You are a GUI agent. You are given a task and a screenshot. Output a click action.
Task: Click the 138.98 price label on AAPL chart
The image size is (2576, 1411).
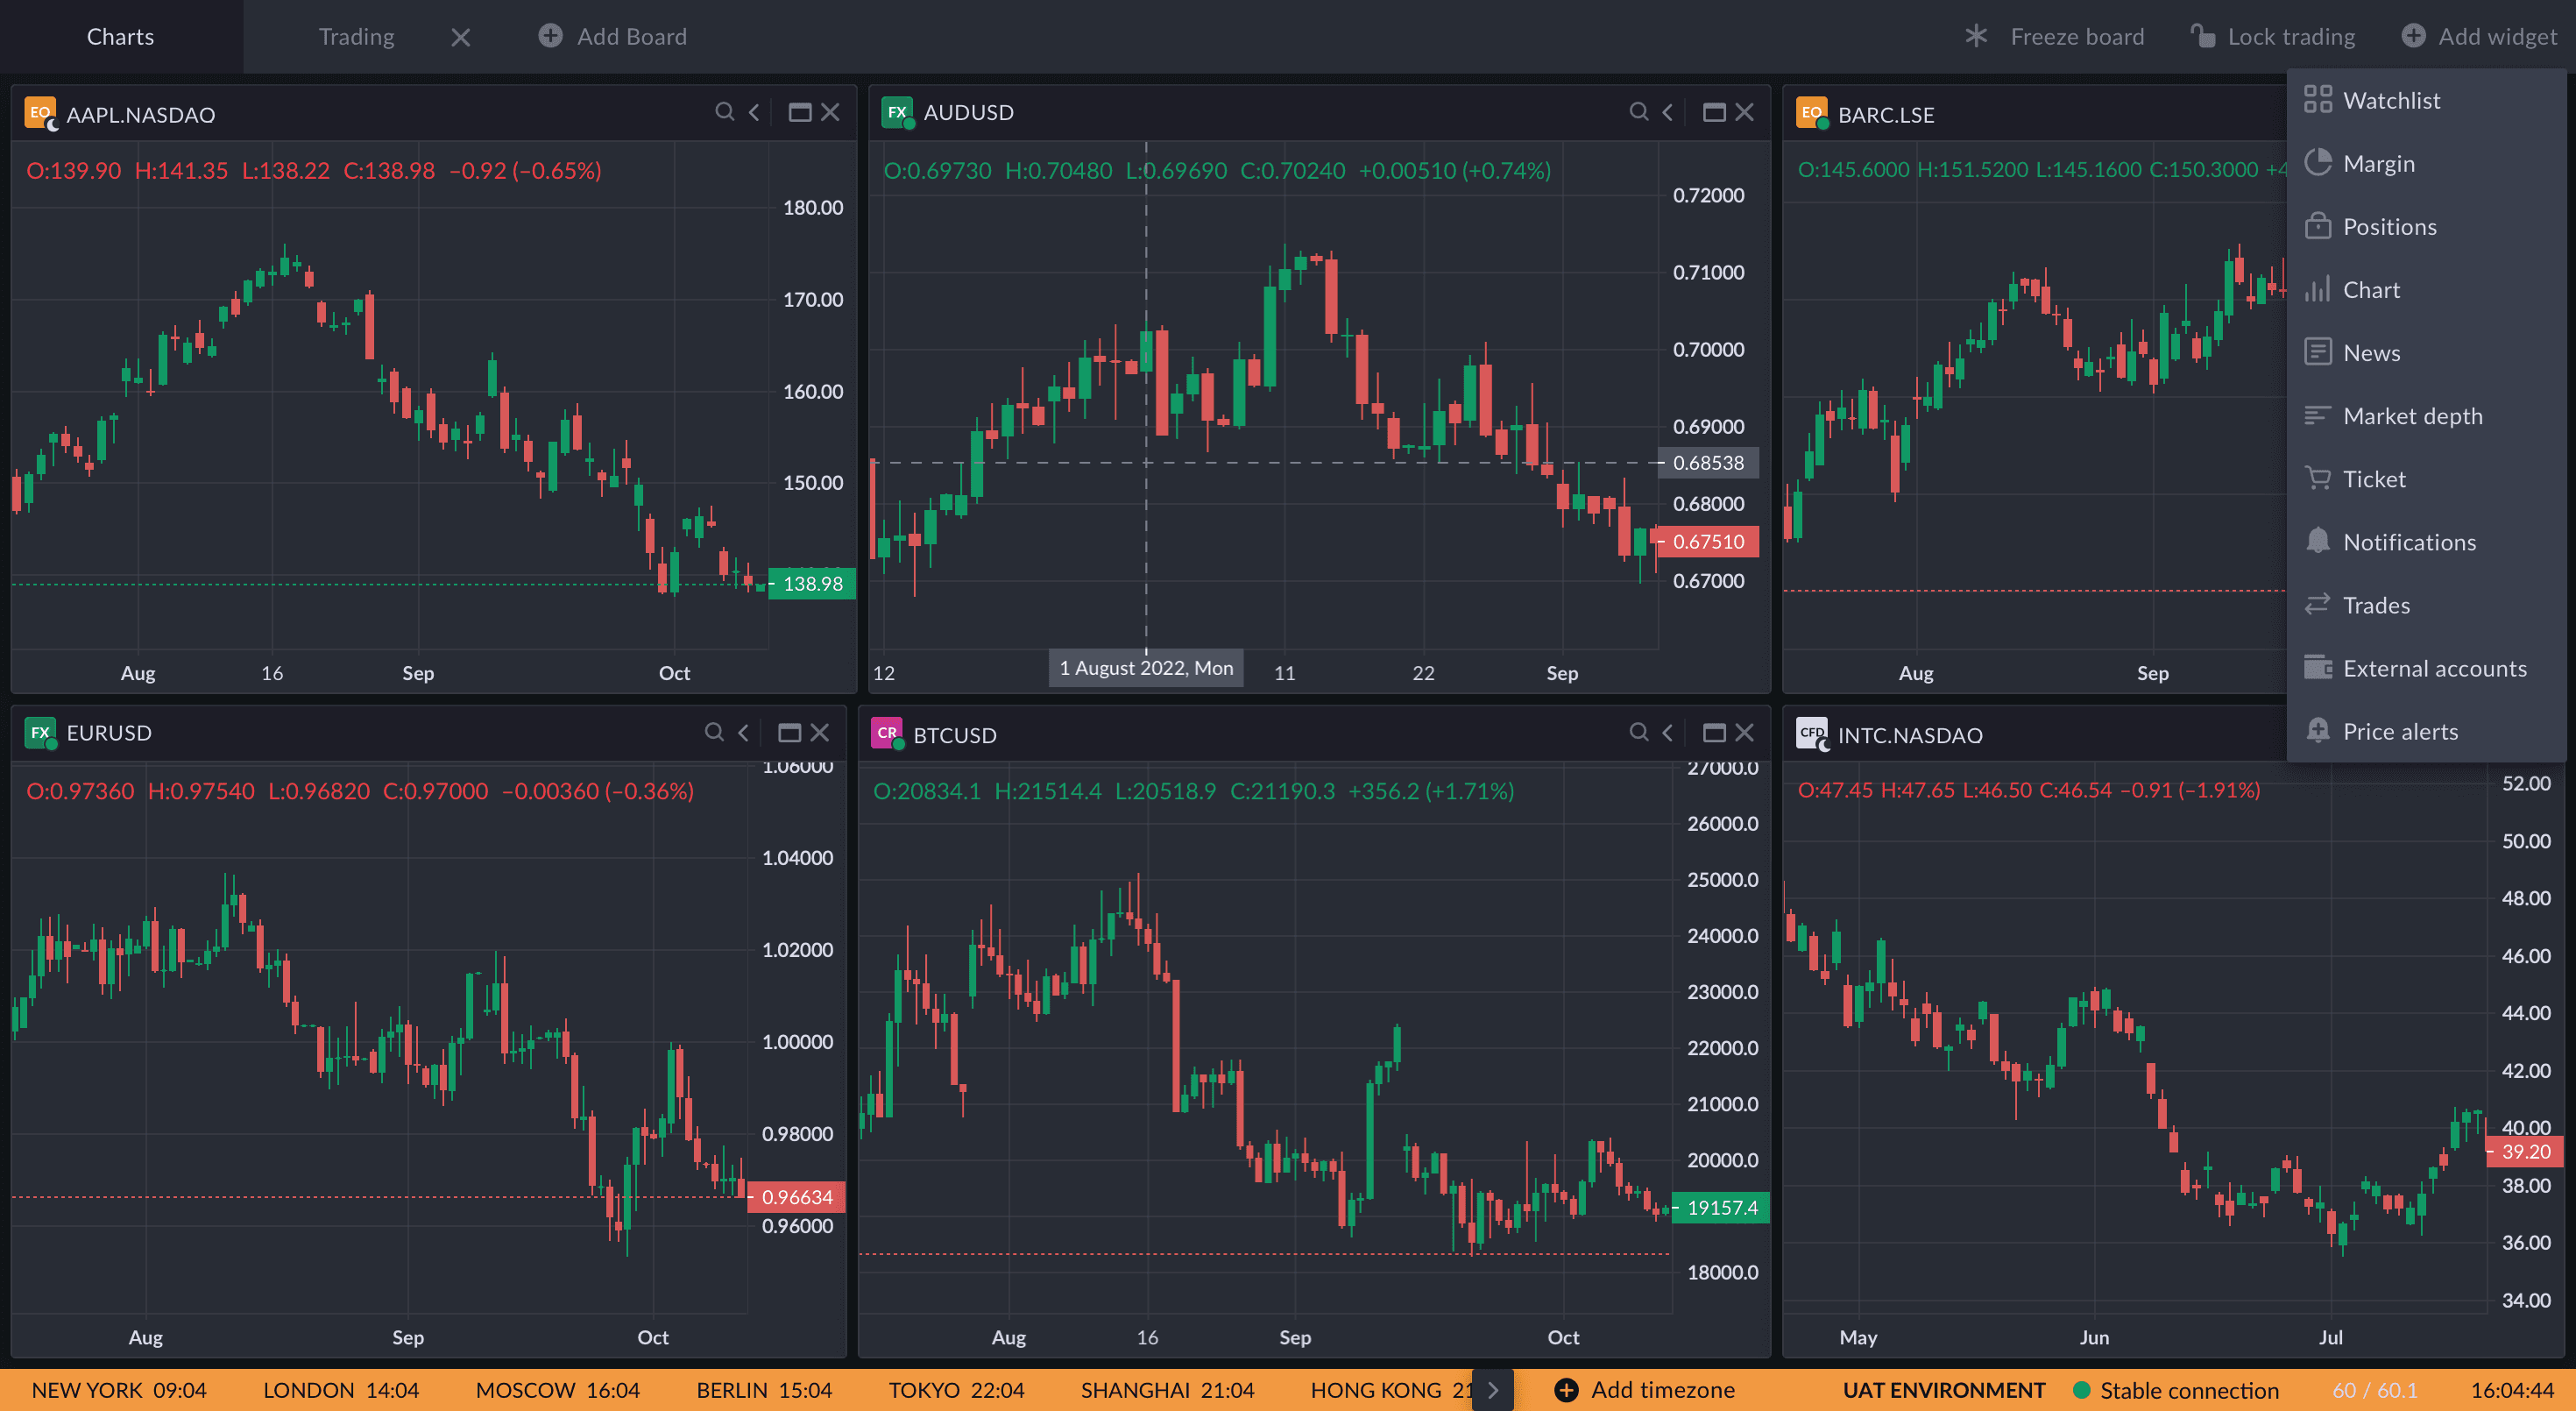tap(812, 583)
